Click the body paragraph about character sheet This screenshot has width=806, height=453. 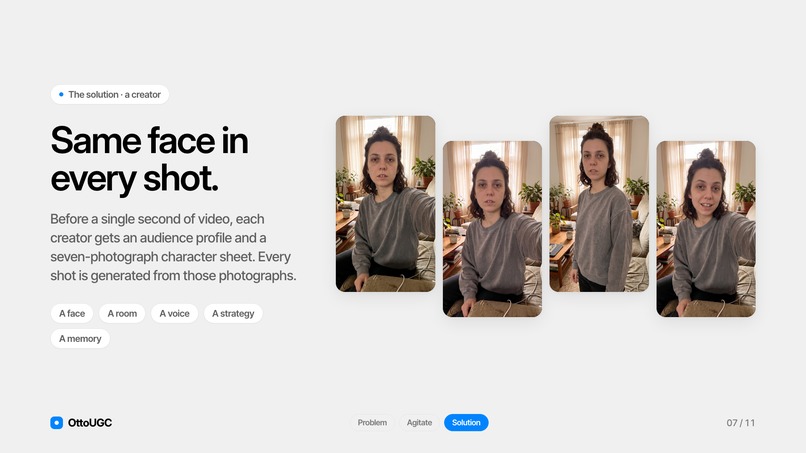coord(173,247)
